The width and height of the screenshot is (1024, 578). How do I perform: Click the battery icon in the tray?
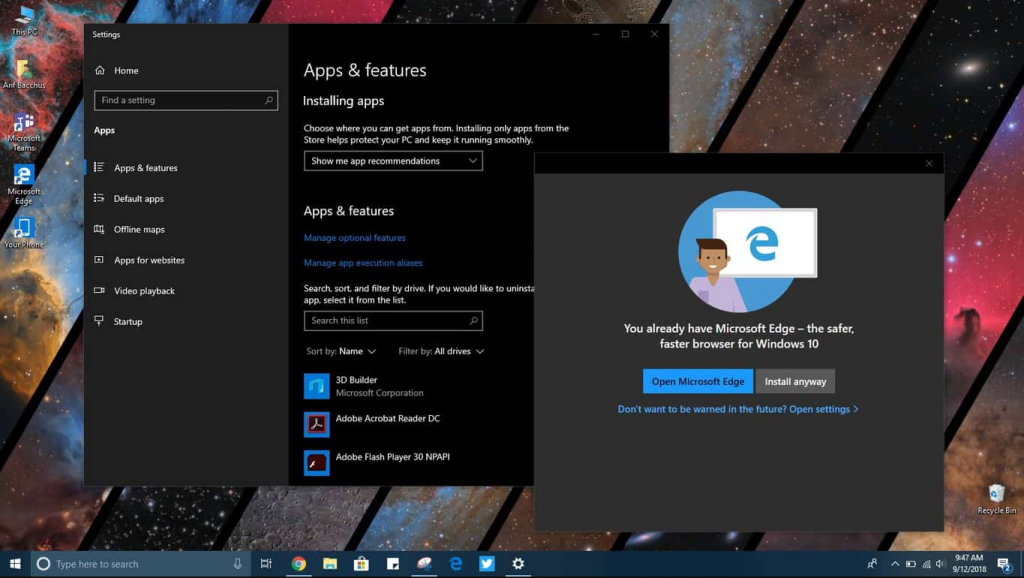910,564
